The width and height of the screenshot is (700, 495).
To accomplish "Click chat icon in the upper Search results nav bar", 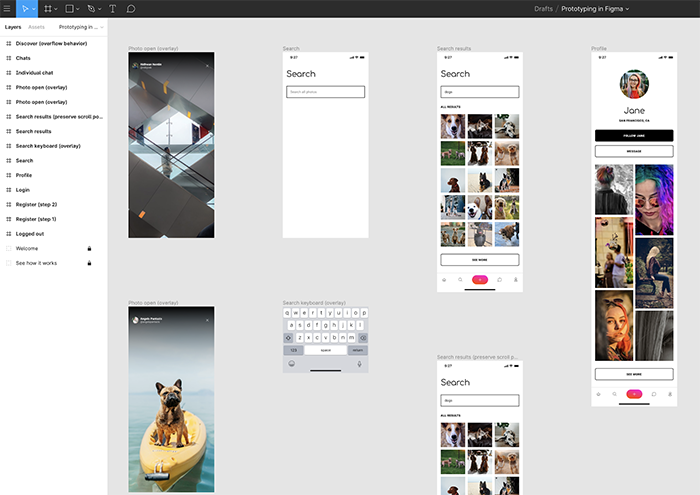I will [x=500, y=280].
